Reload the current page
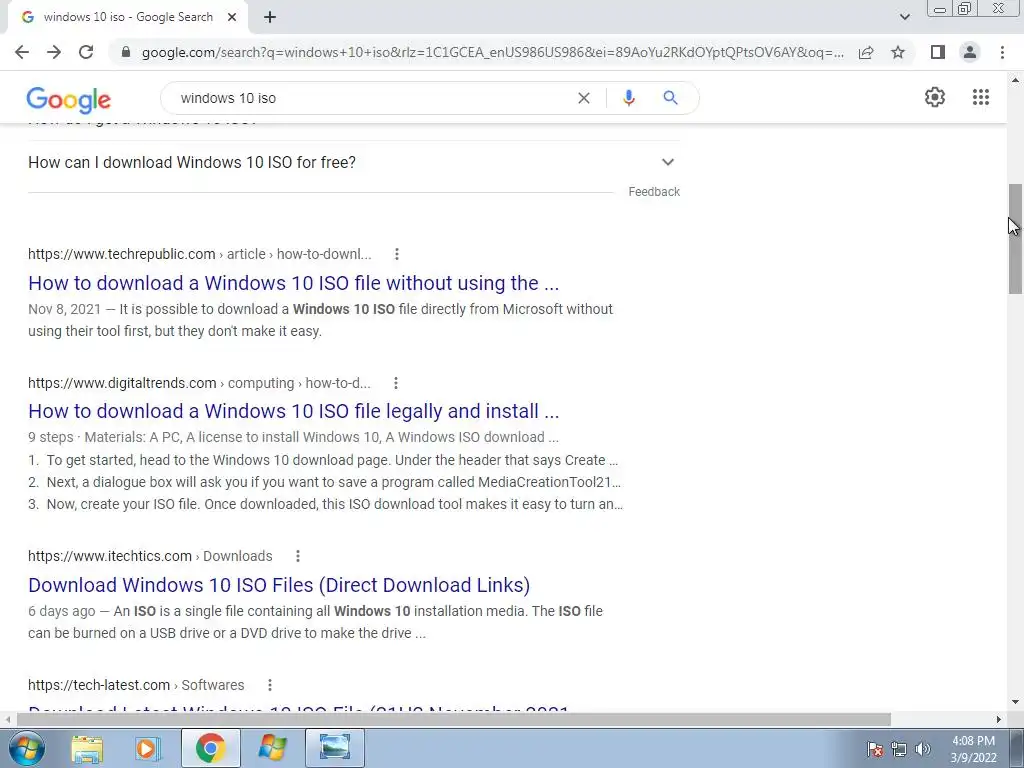Image resolution: width=1024 pixels, height=768 pixels. (x=86, y=52)
